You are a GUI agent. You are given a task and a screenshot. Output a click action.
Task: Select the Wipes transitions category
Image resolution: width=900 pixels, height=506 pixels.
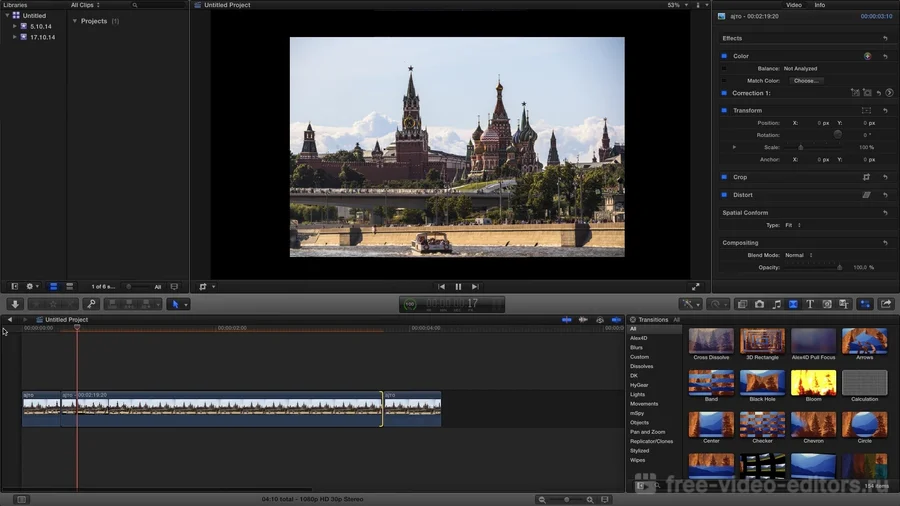coord(637,460)
